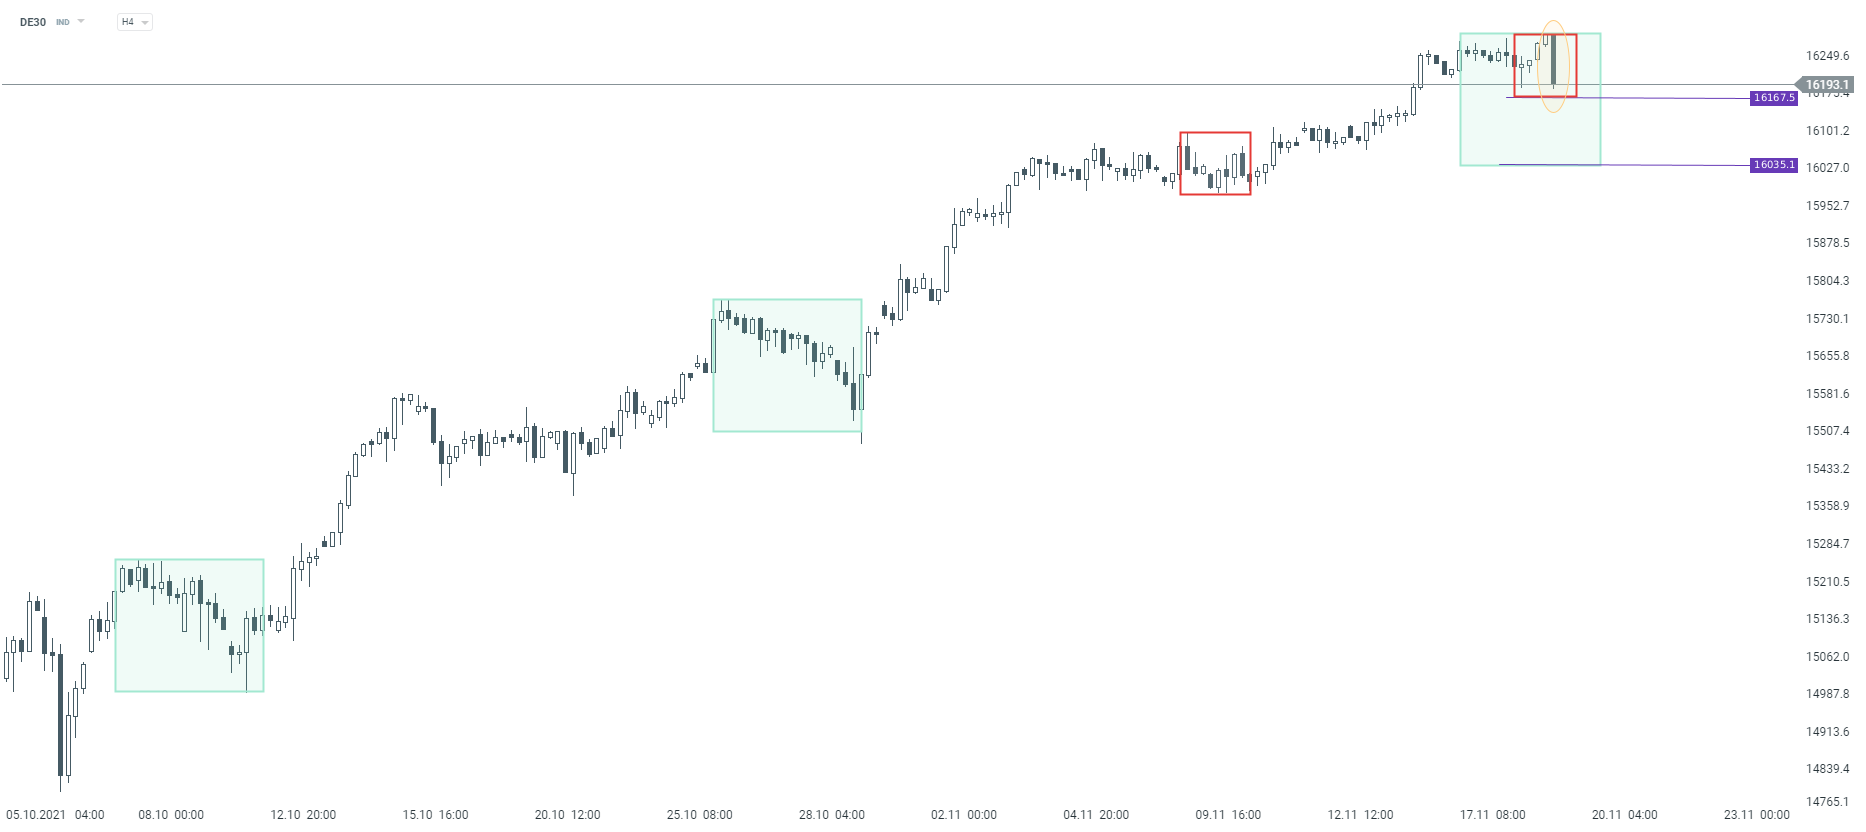Image resolution: width=1866 pixels, height=832 pixels.
Task: Click the 05.10.2021 04:00 time axis label
Action: (55, 815)
